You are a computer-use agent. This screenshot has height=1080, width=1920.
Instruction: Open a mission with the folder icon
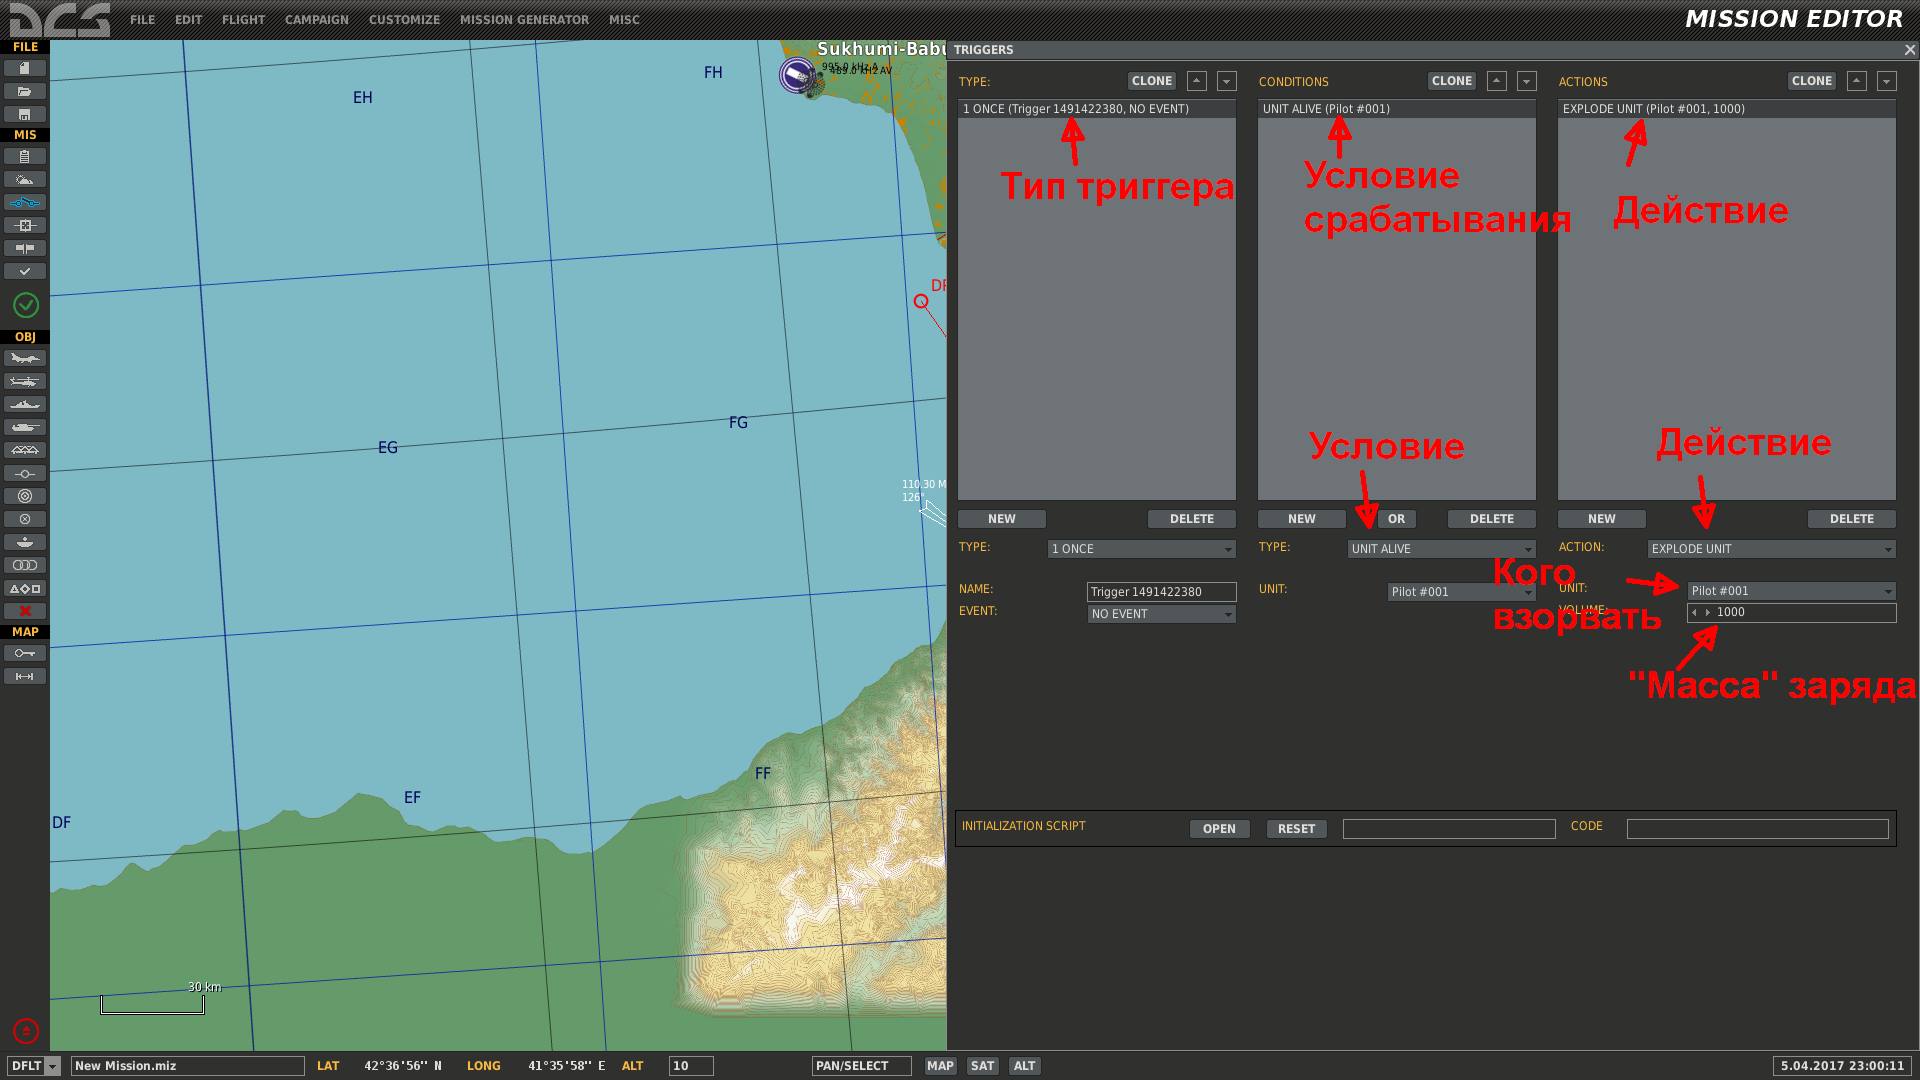[x=25, y=91]
